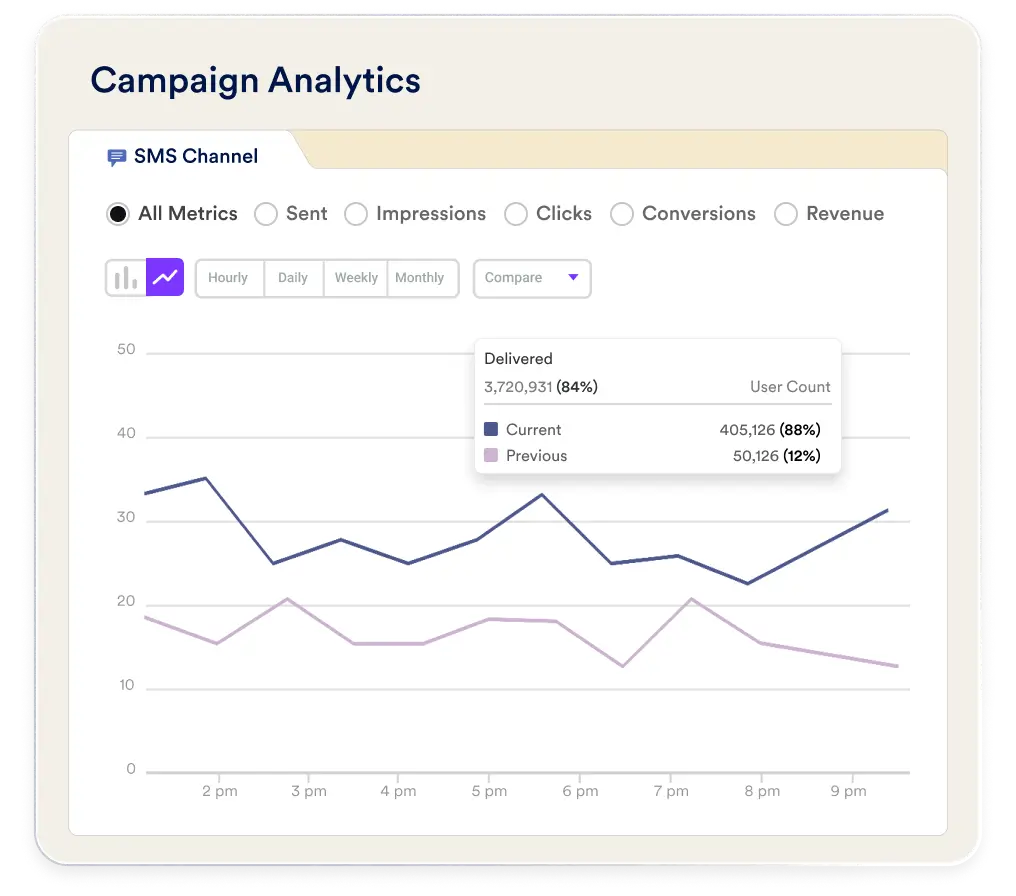This screenshot has height=896, width=1016.
Task: Set the interval to Monthly
Action: [x=420, y=278]
